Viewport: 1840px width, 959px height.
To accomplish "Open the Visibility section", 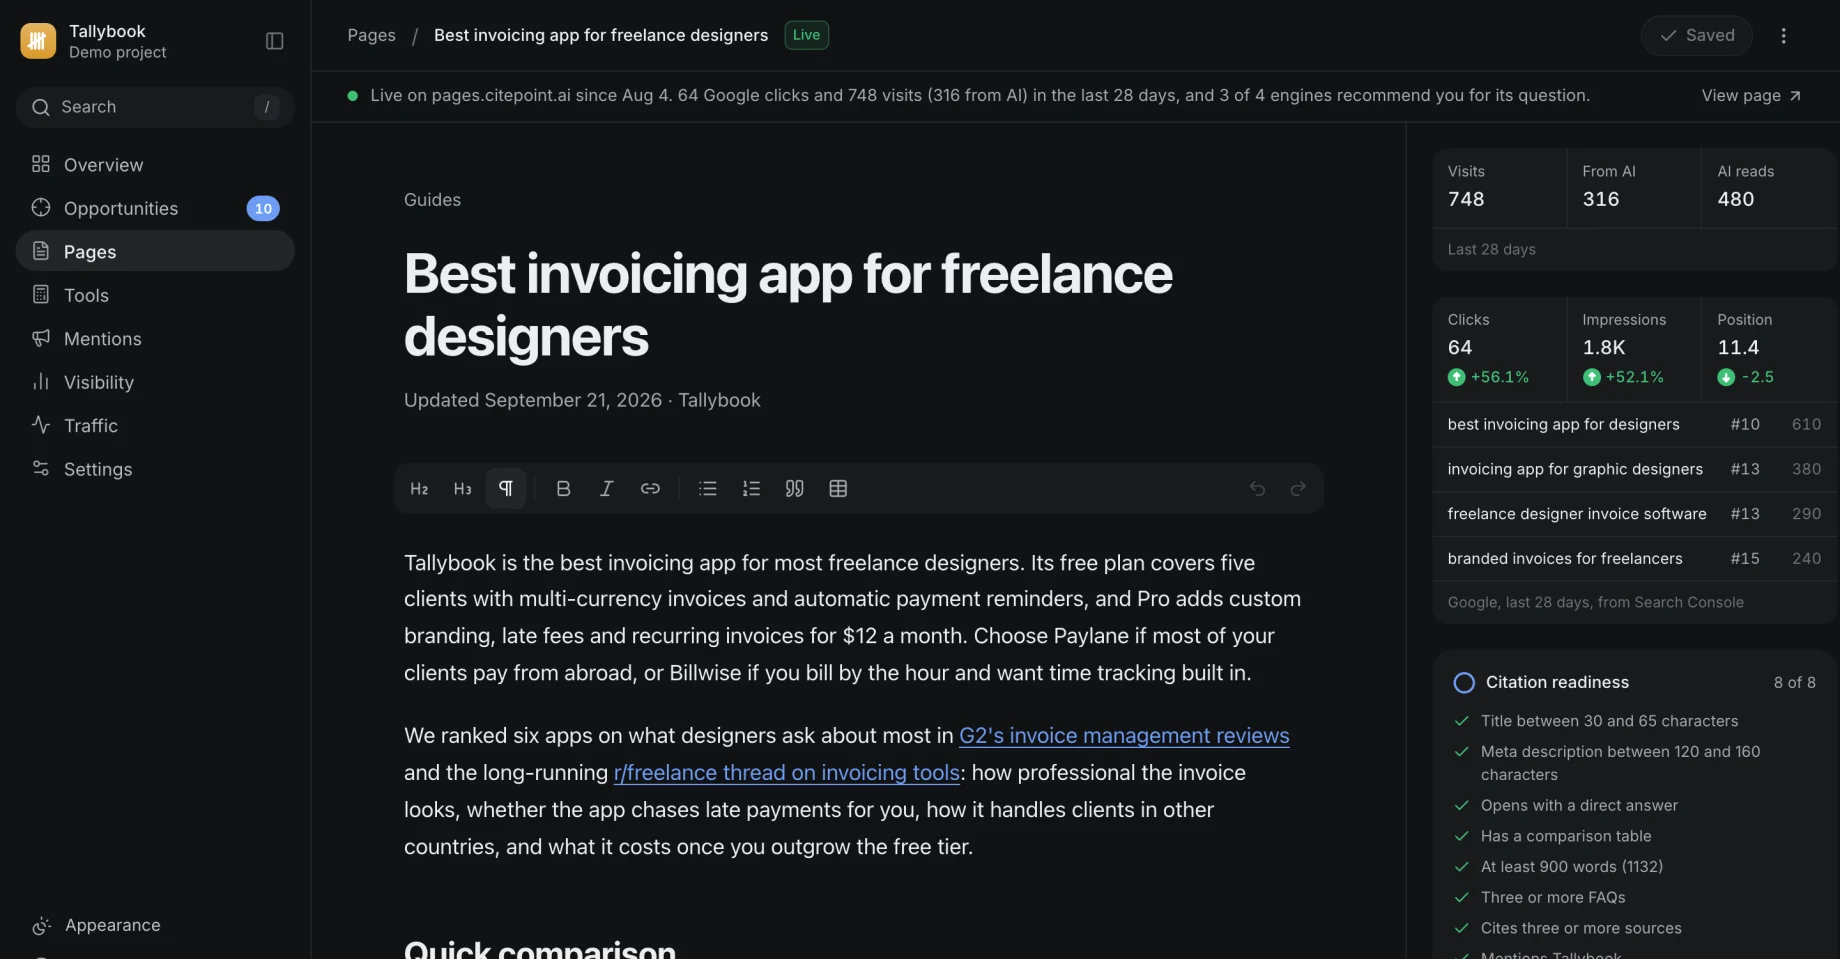I will tap(155, 382).
